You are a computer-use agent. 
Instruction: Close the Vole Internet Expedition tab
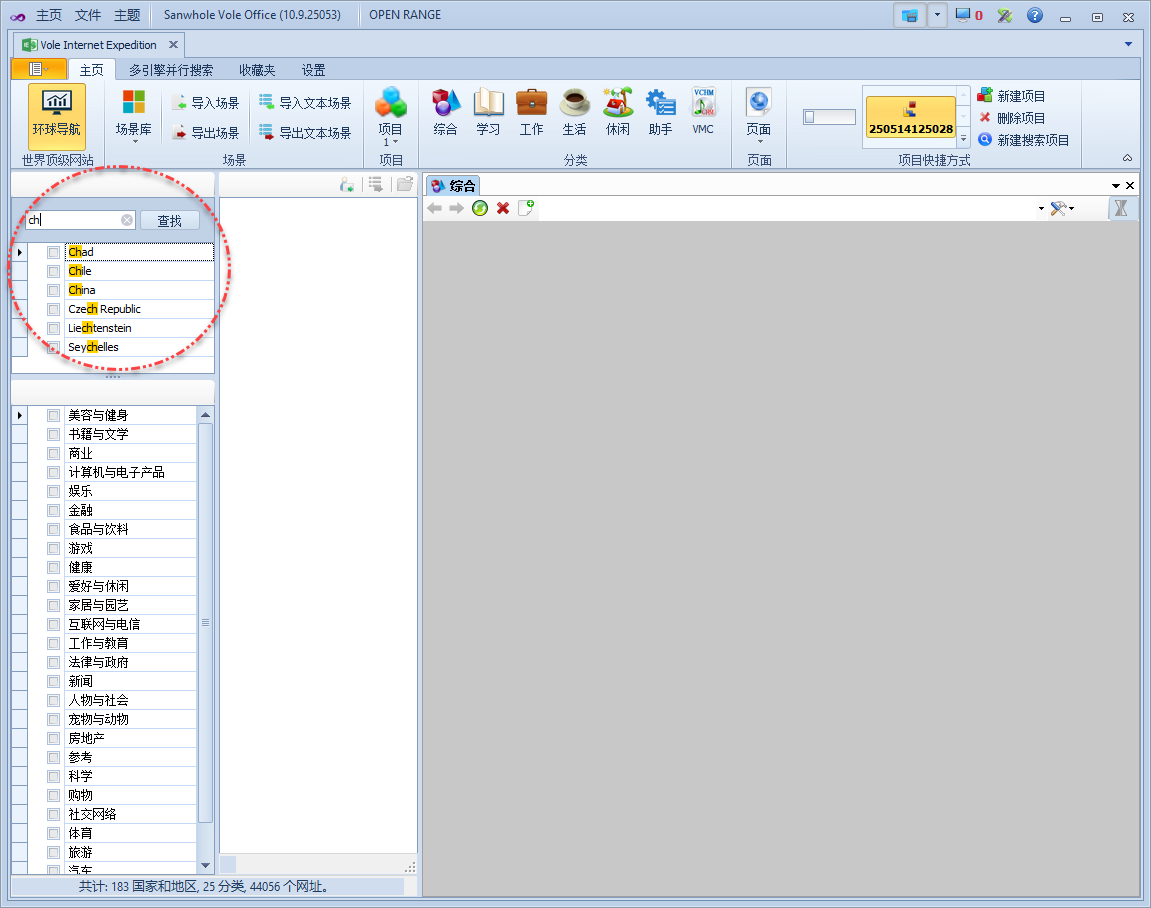pyautogui.click(x=173, y=45)
